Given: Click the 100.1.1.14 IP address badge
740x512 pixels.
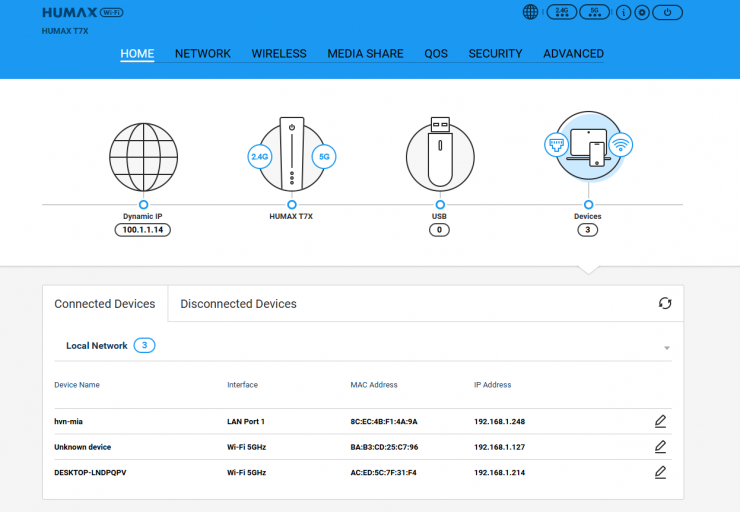Looking at the screenshot, I should click(x=143, y=230).
